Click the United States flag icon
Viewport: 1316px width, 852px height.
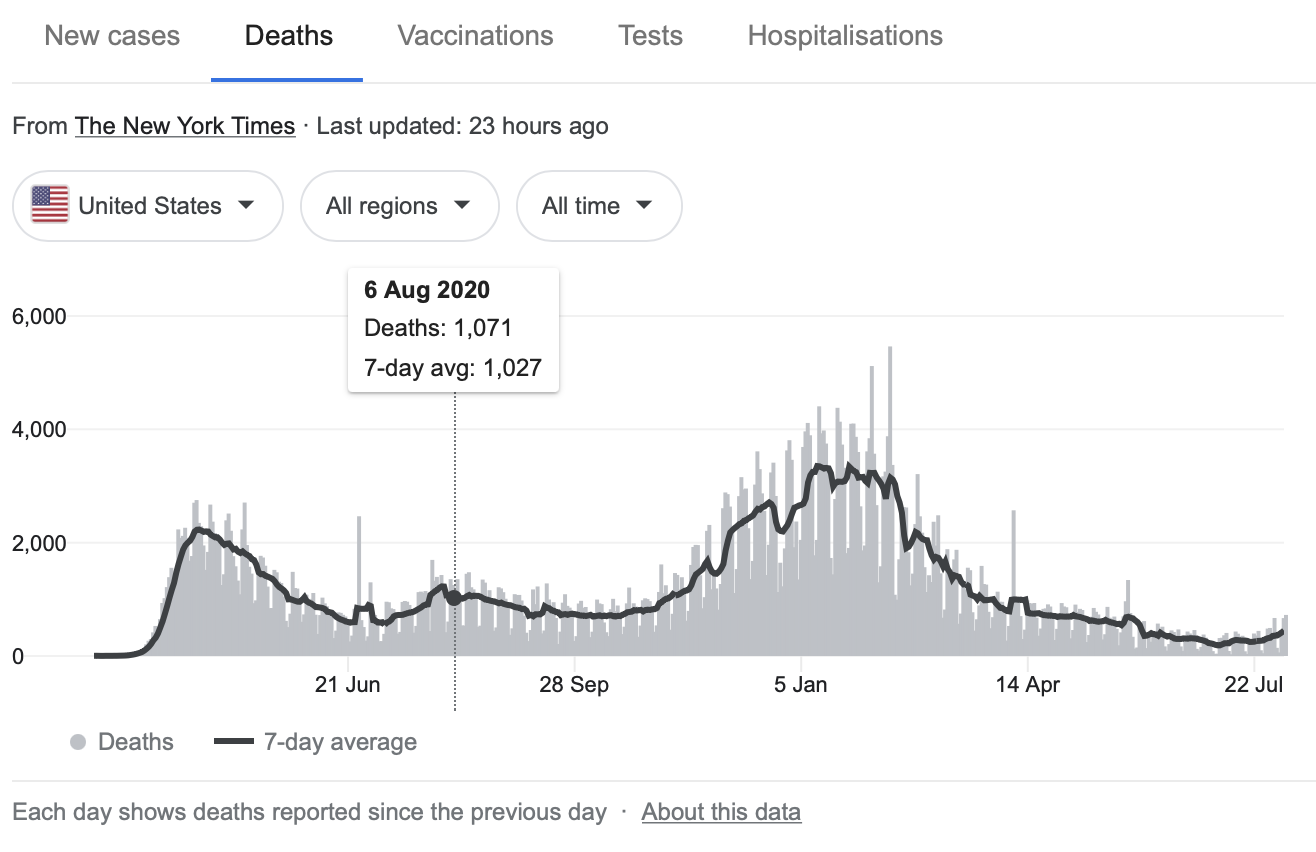coord(50,205)
